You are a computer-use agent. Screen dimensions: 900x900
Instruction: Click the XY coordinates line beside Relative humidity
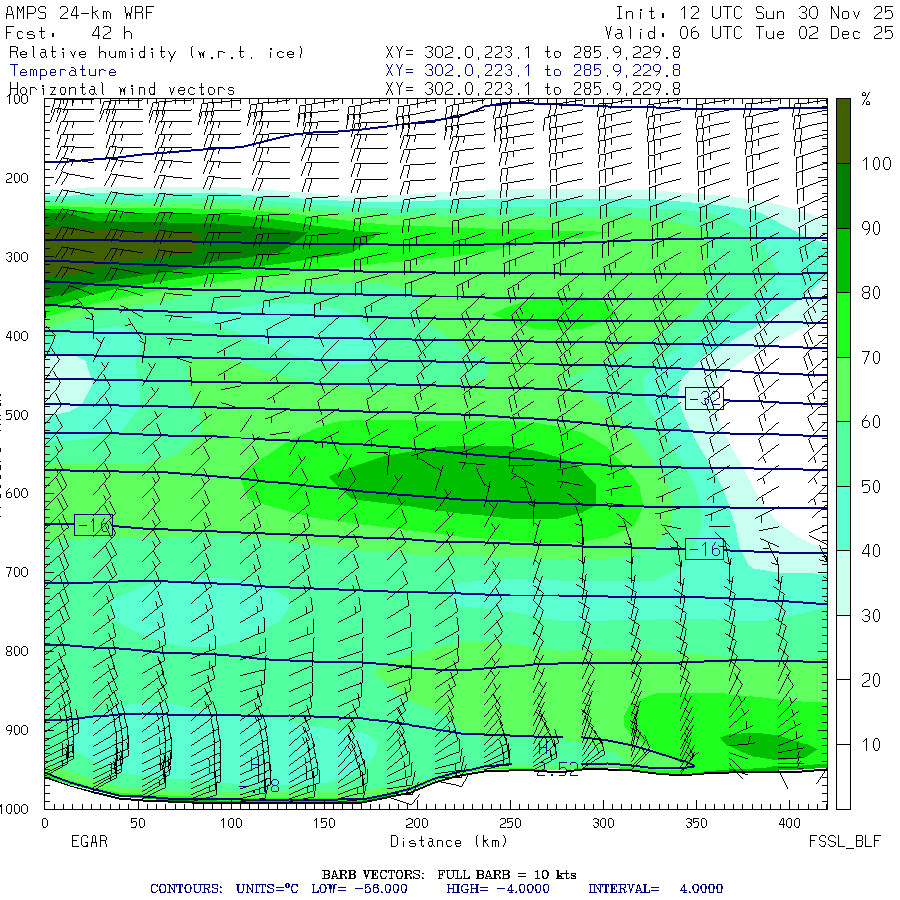[x=533, y=53]
